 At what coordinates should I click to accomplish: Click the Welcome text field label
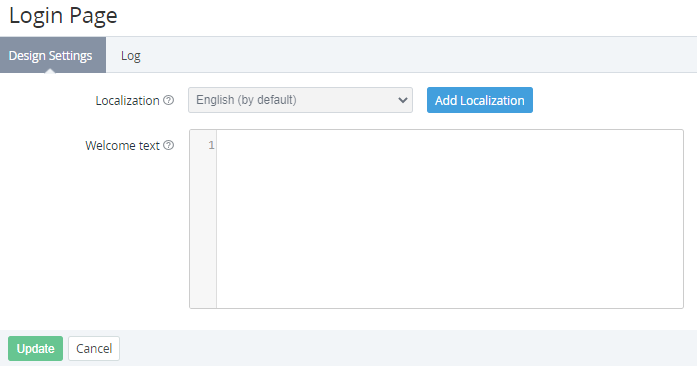click(x=122, y=146)
